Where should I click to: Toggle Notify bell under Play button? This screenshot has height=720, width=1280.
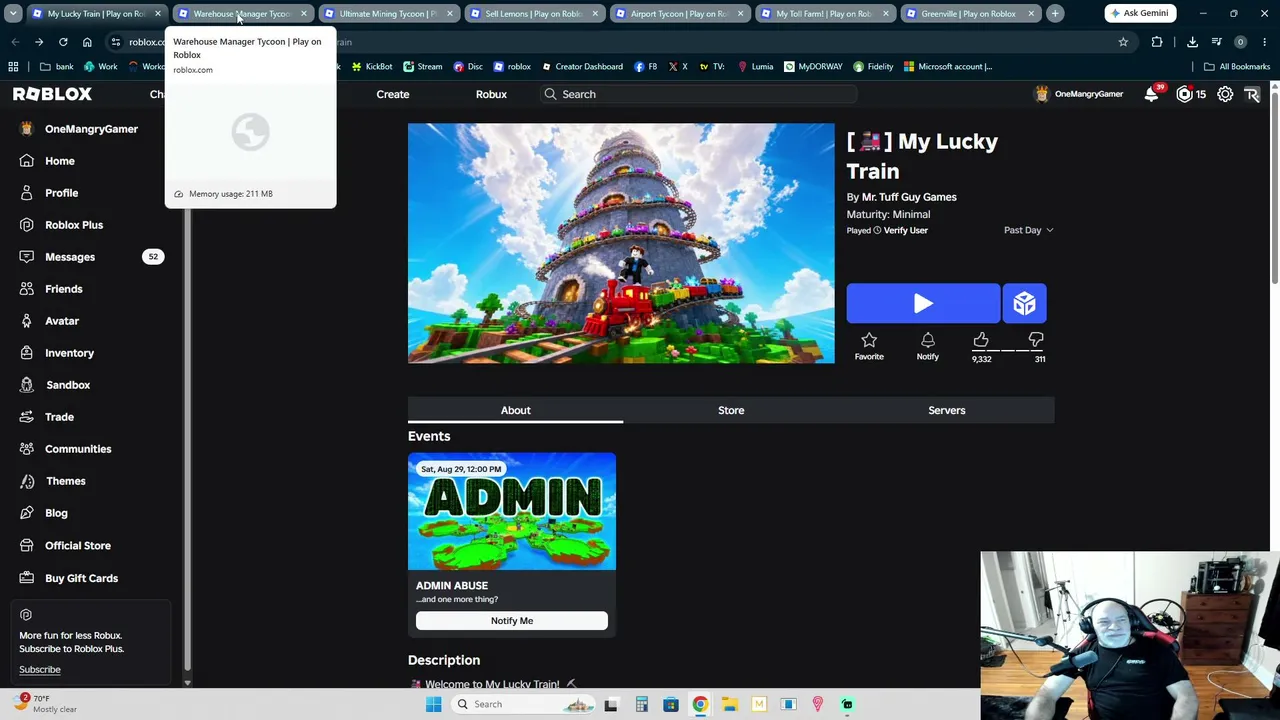(927, 345)
